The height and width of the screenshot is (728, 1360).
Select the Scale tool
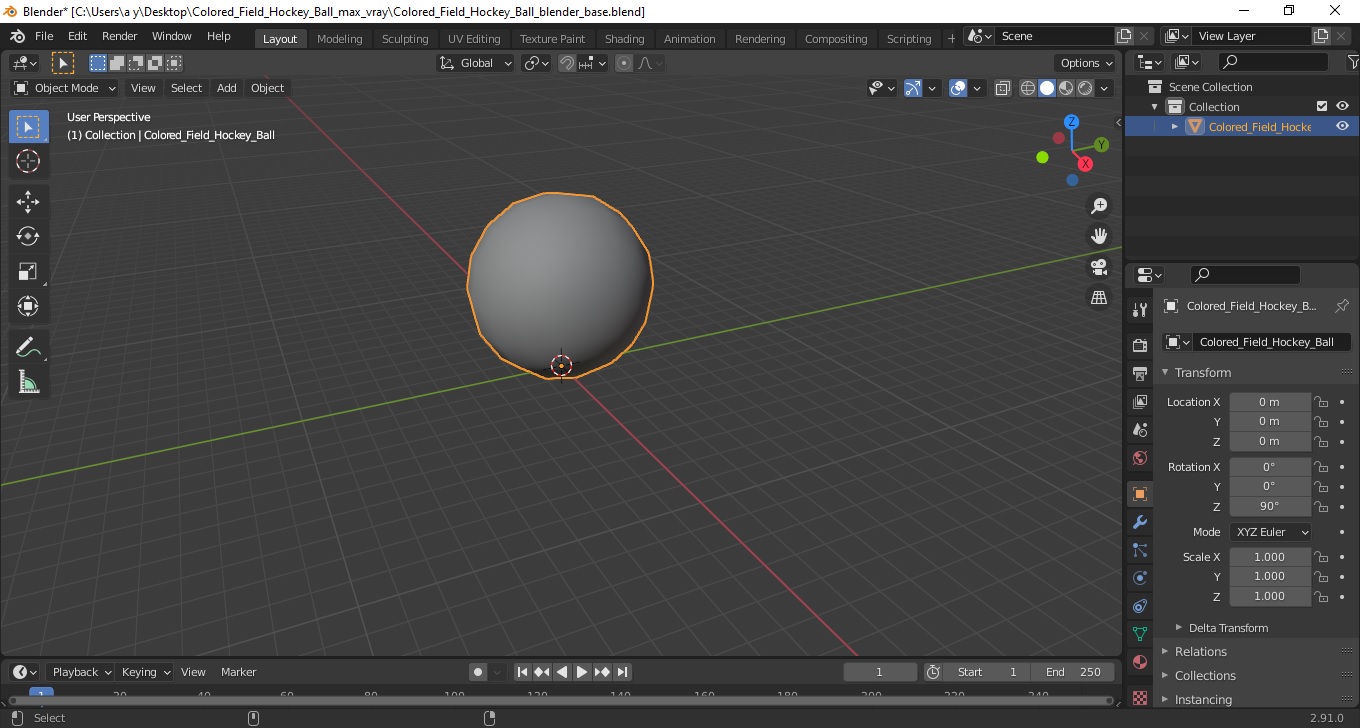coord(28,271)
